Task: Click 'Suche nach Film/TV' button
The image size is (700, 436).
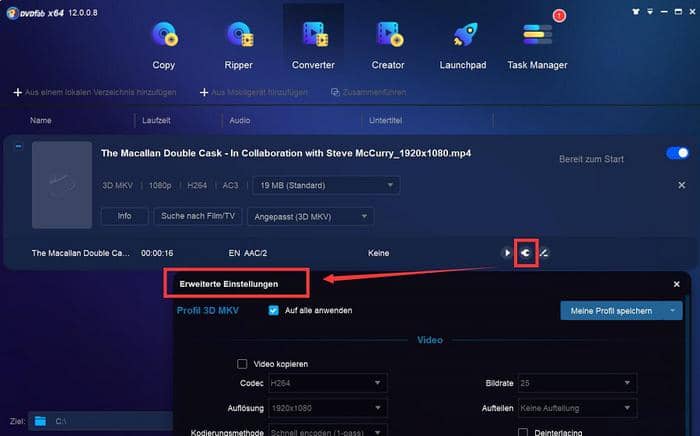Action: coord(198,216)
